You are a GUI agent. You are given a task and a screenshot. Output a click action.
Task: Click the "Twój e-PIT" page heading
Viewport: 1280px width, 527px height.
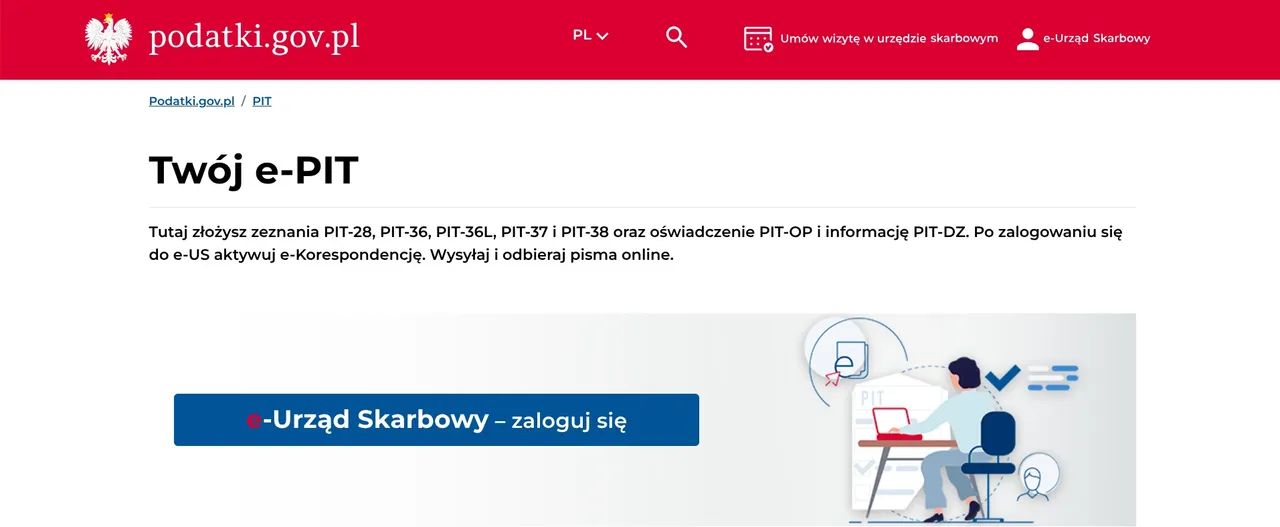click(x=253, y=170)
